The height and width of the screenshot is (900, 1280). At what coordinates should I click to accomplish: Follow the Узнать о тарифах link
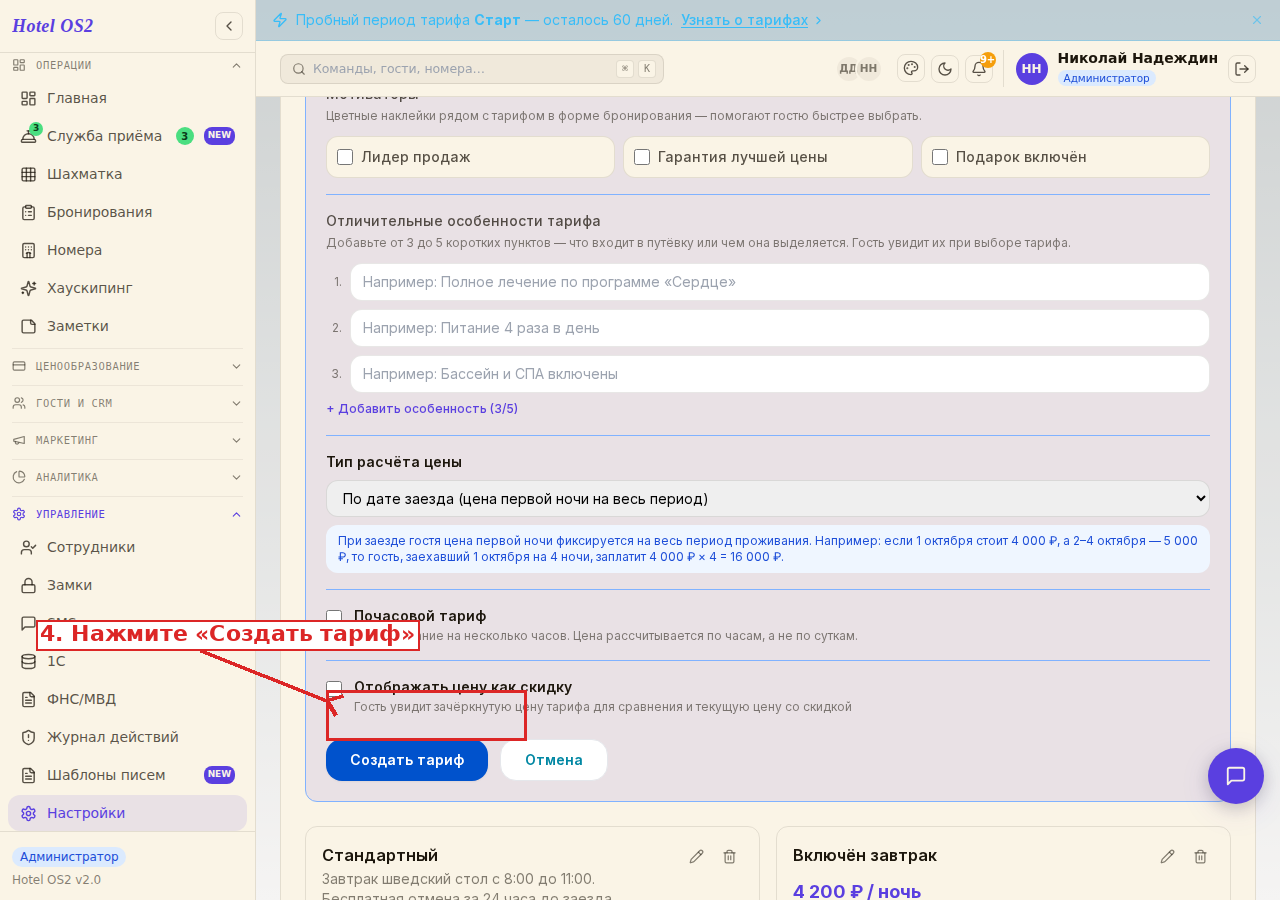745,20
